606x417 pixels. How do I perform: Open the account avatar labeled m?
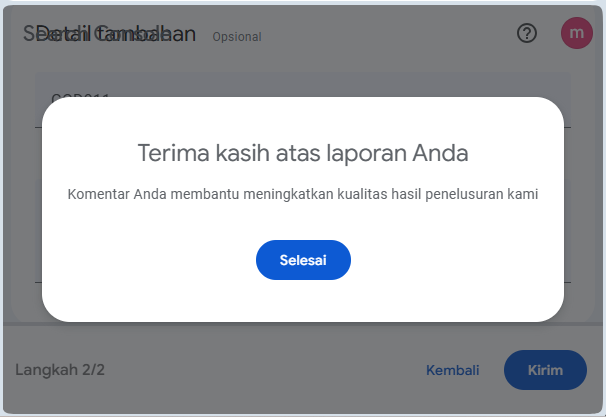tap(577, 33)
